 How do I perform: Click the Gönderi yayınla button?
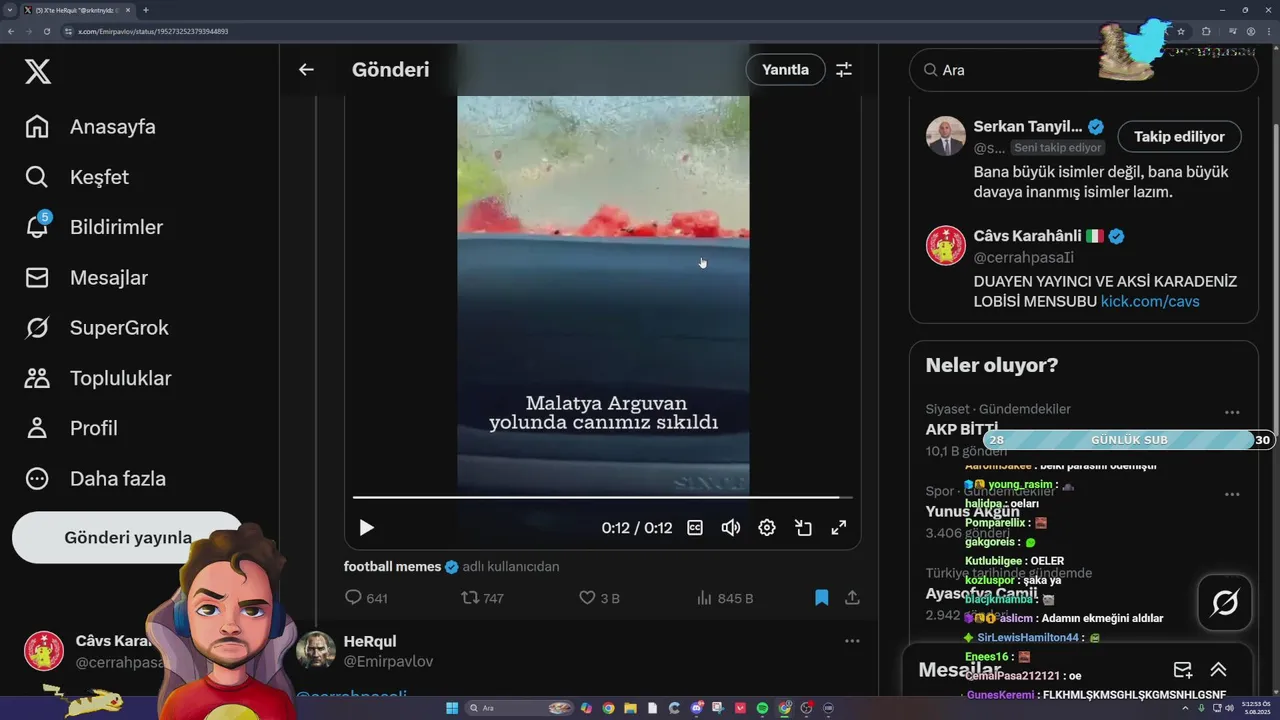pyautogui.click(x=128, y=537)
